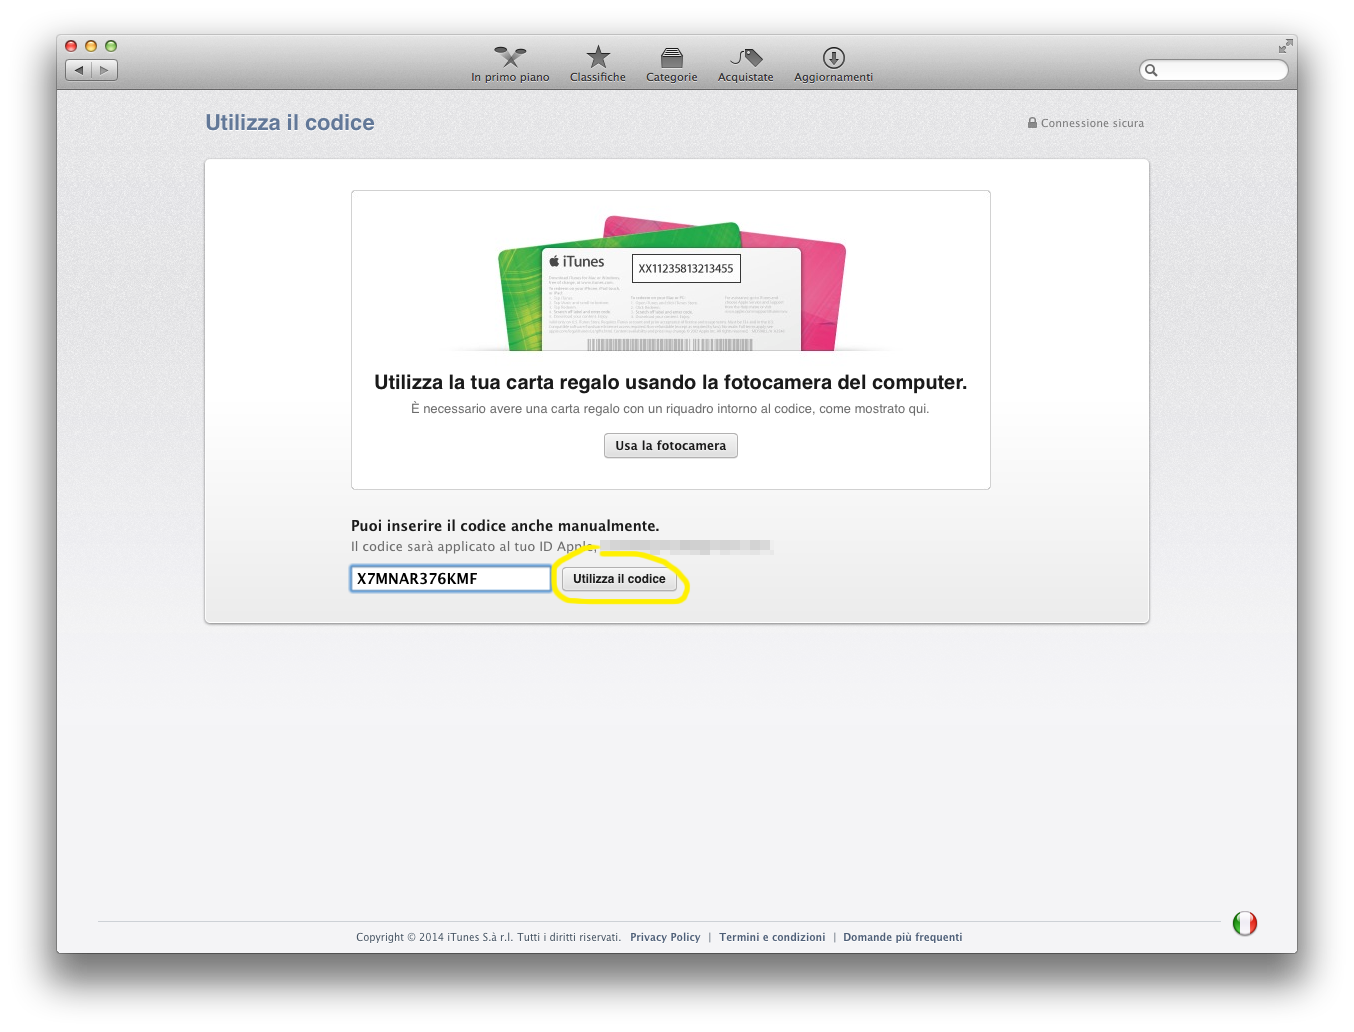Click the search field in the toolbar
This screenshot has width=1354, height=1032.
[x=1214, y=70]
